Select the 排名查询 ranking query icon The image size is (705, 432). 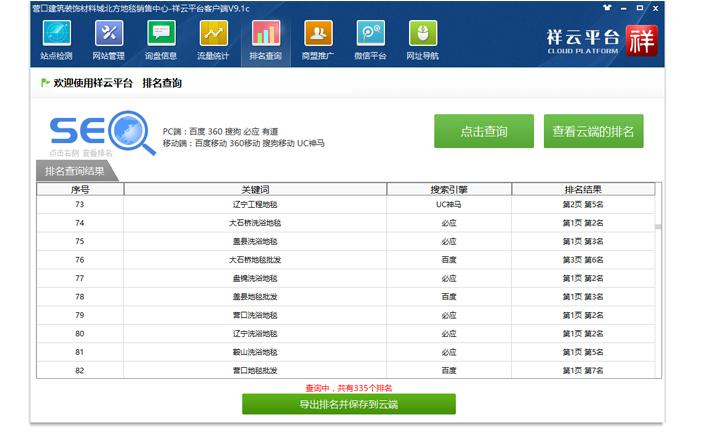tap(265, 40)
